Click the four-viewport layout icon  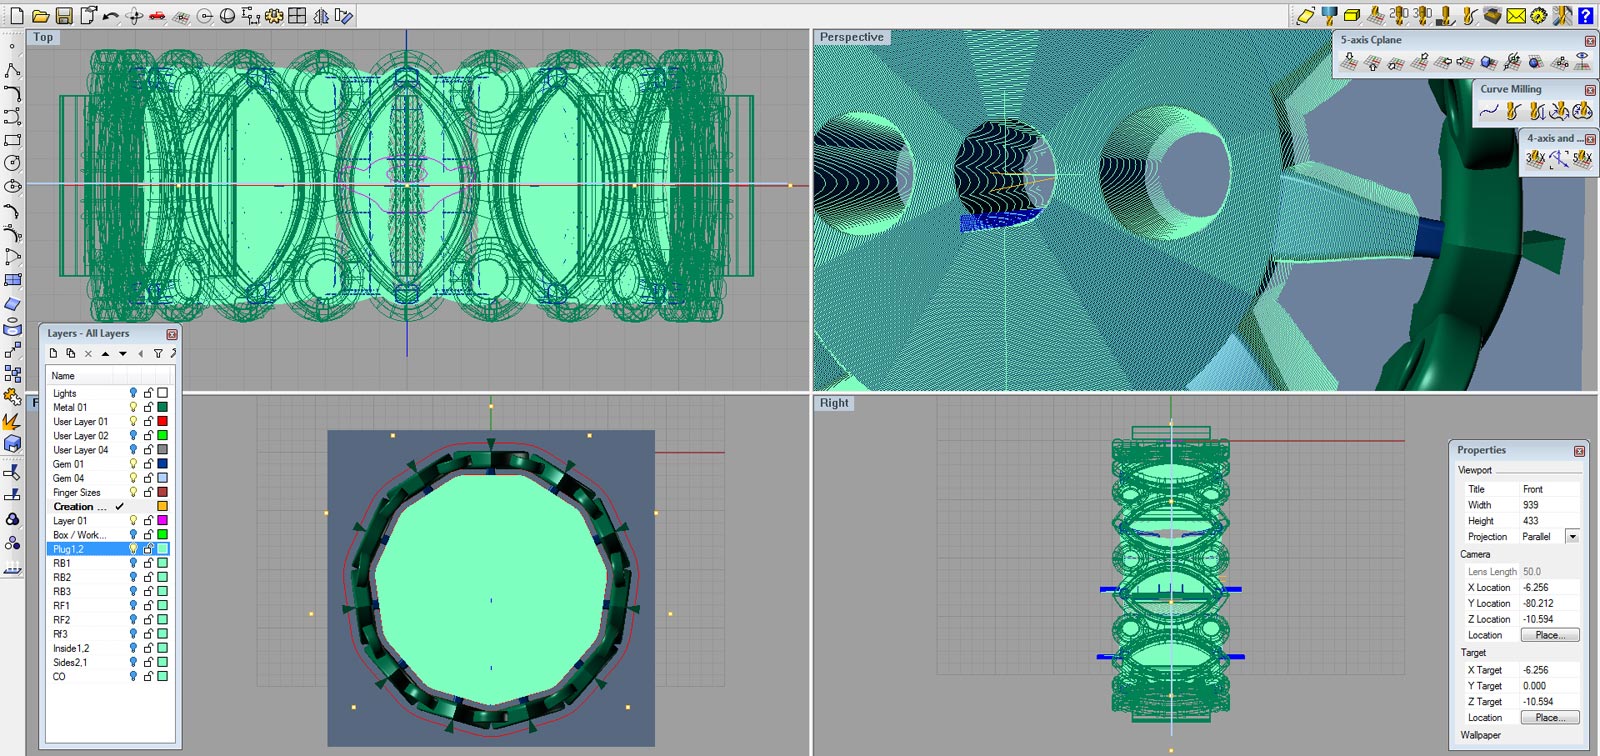click(x=297, y=16)
